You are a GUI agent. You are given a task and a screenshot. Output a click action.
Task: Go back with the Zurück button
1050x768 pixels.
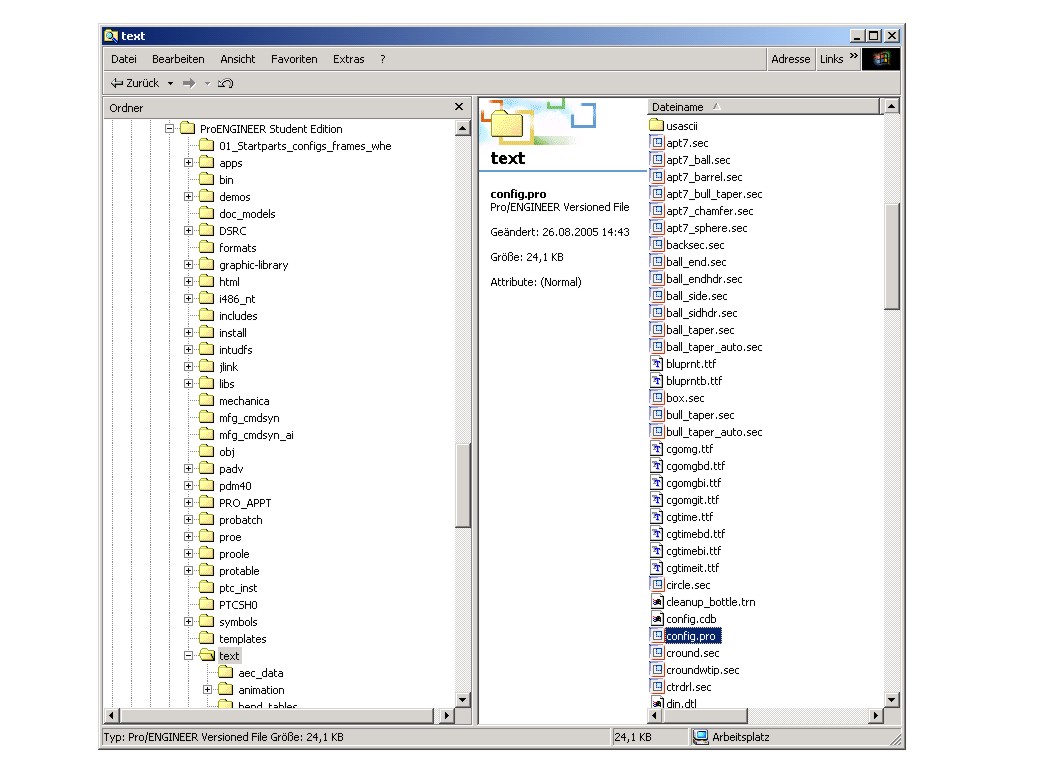tap(135, 83)
